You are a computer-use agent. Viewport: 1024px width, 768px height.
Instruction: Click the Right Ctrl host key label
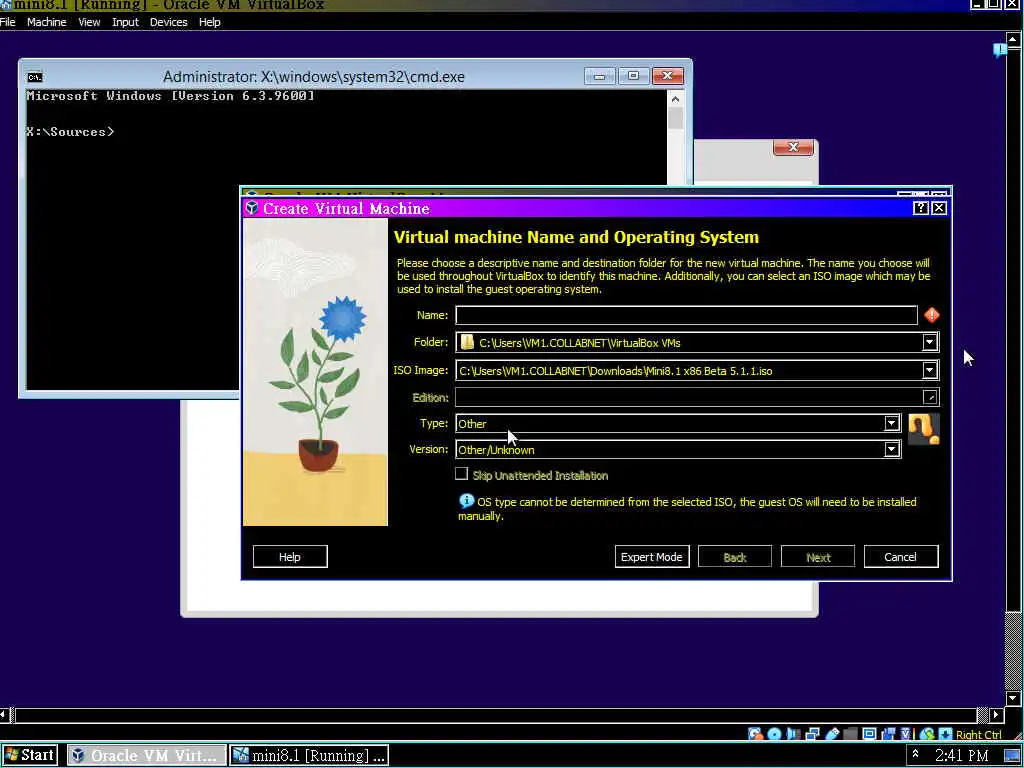click(978, 735)
